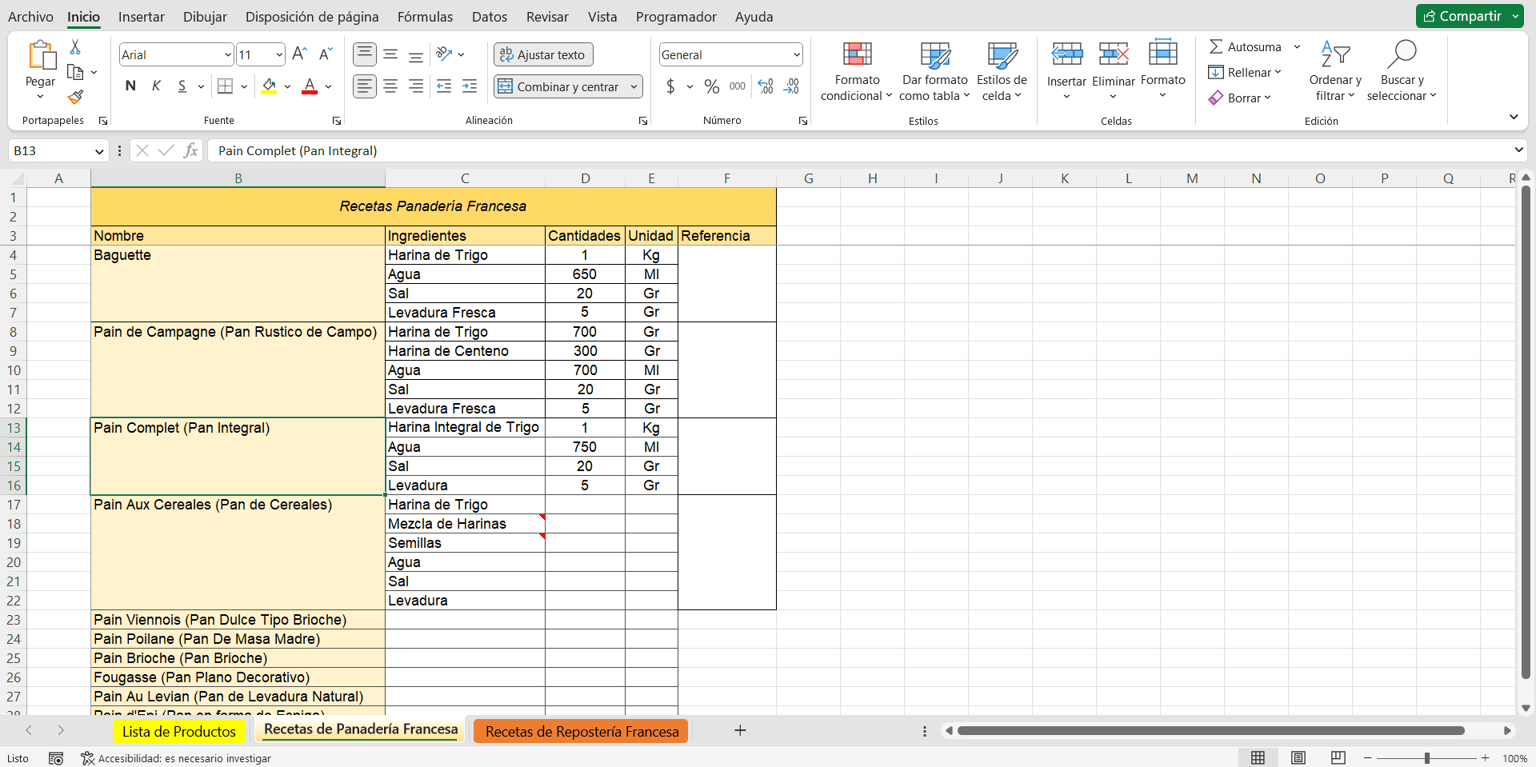Image resolution: width=1536 pixels, height=767 pixels.
Task: Switch to Page Break Preview icon
Action: [1338, 758]
